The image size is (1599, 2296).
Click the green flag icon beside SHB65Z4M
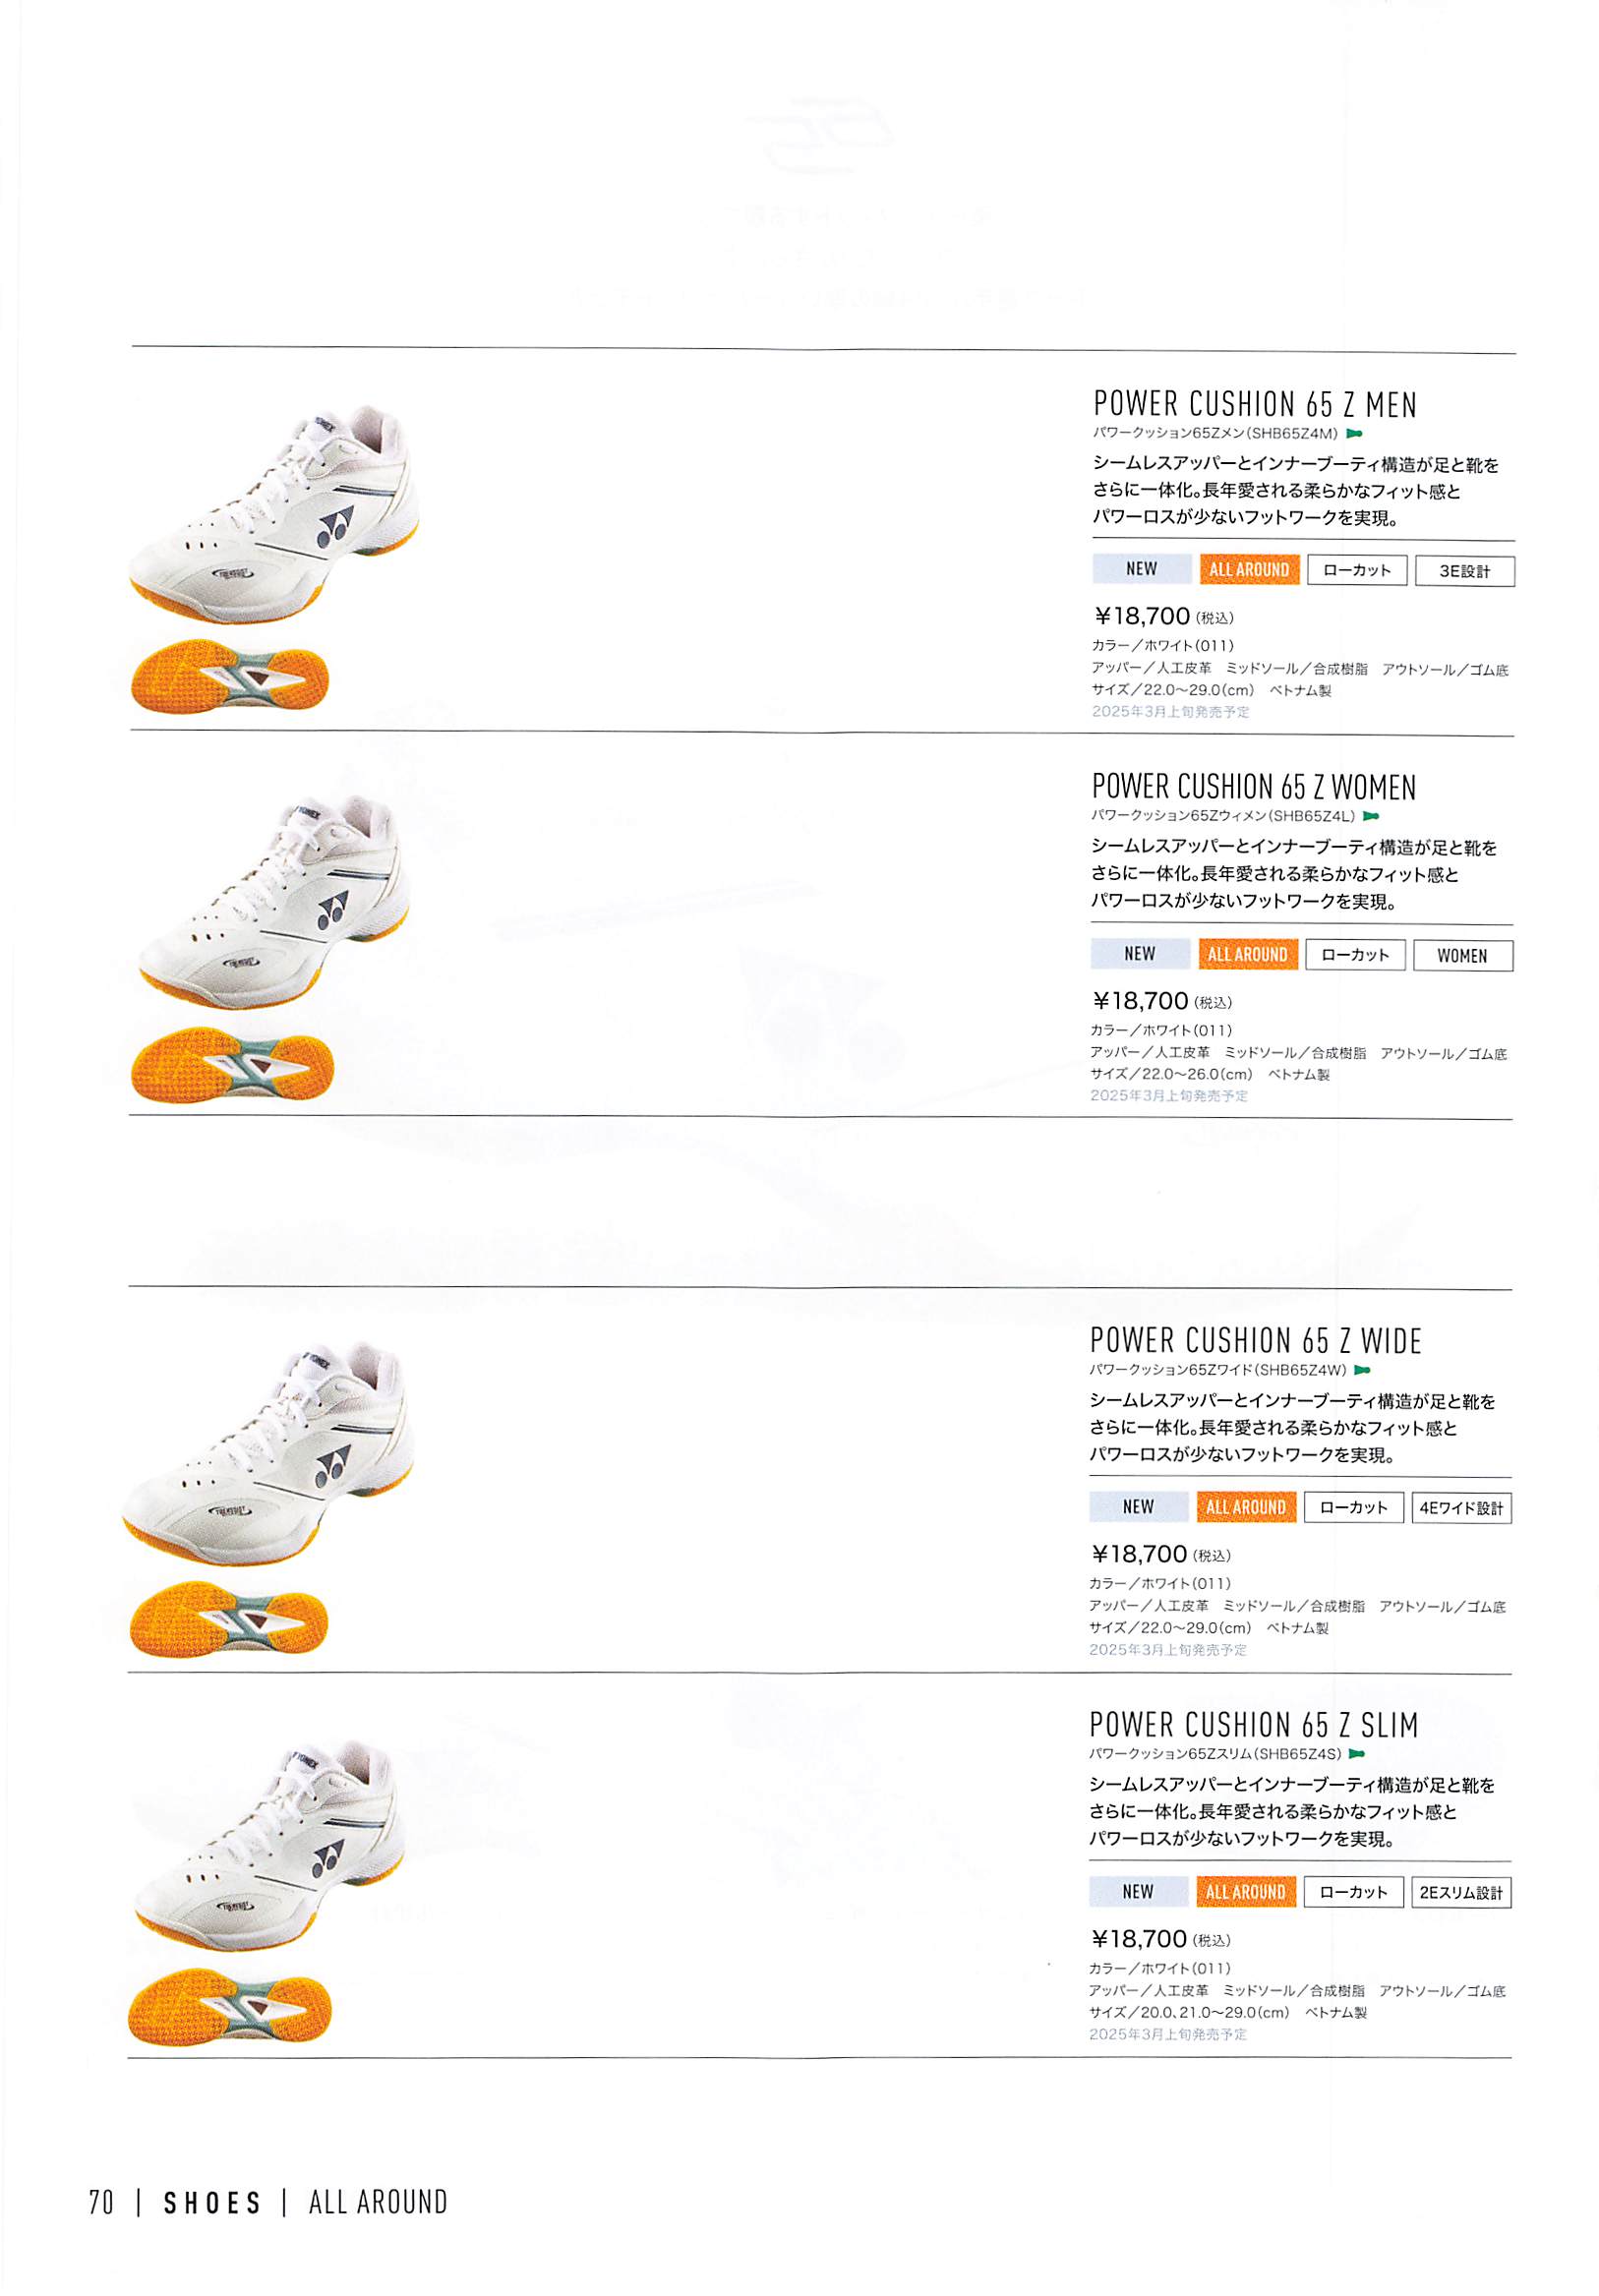coord(1354,434)
